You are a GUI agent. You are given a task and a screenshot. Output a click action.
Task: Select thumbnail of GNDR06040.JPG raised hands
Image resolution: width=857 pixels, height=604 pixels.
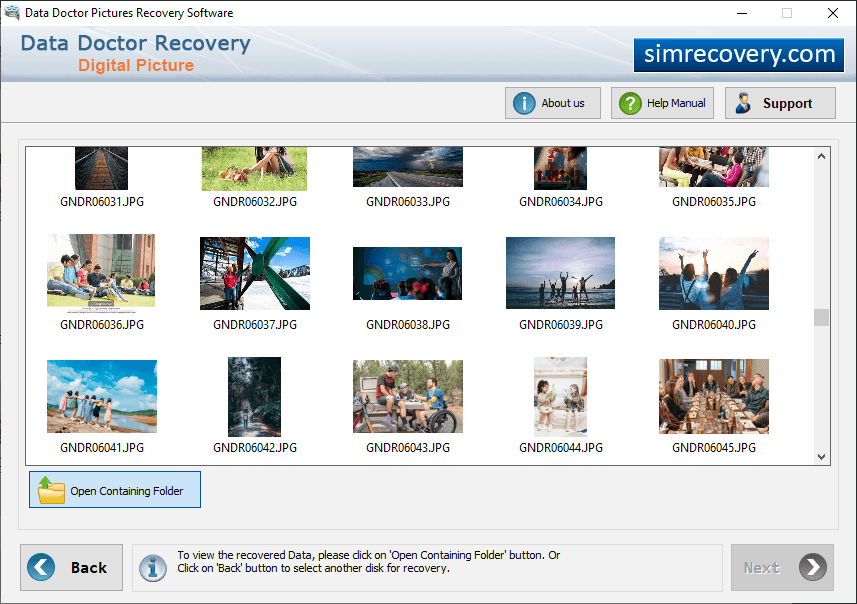tap(714, 273)
